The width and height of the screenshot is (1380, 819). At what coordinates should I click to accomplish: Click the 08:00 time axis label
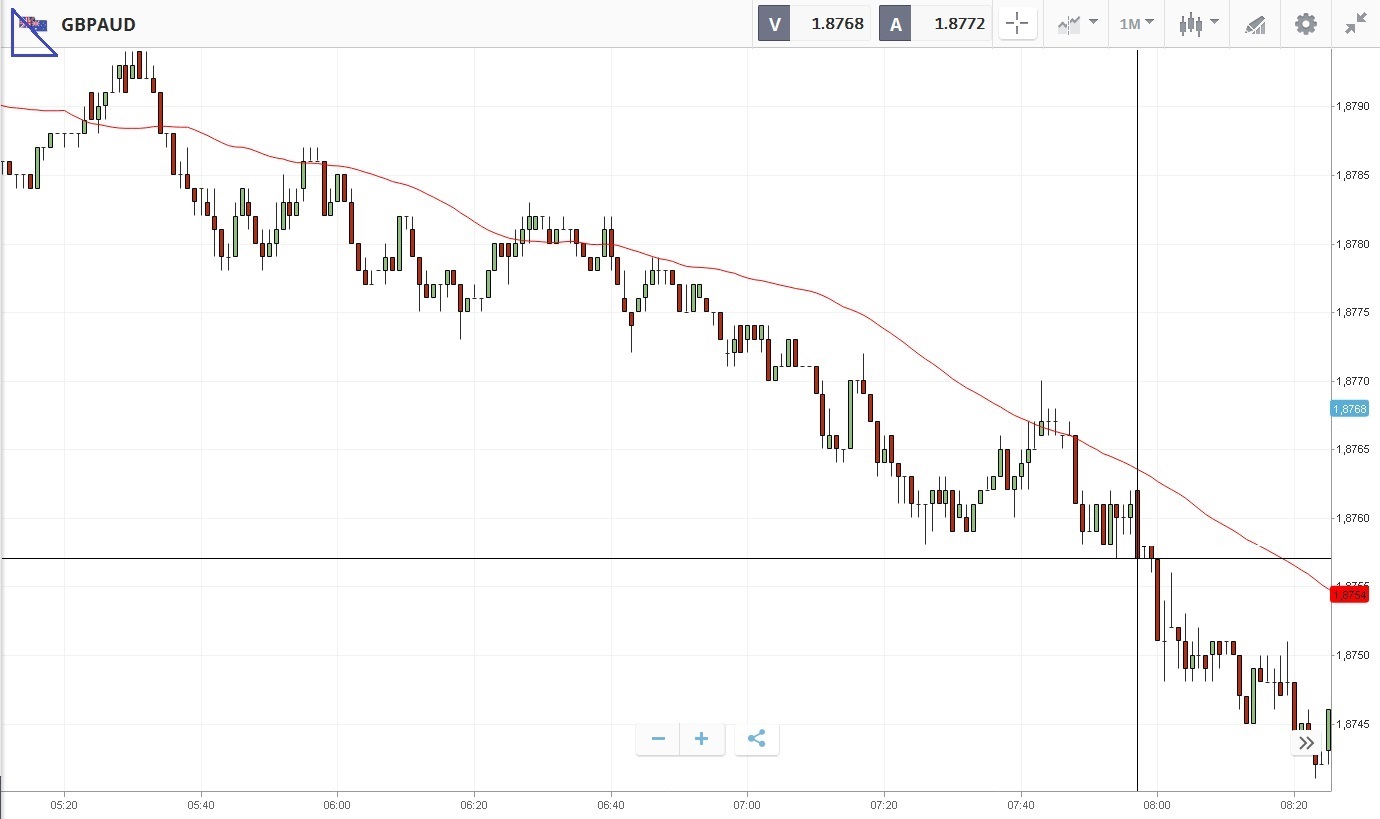pyautogui.click(x=1157, y=804)
